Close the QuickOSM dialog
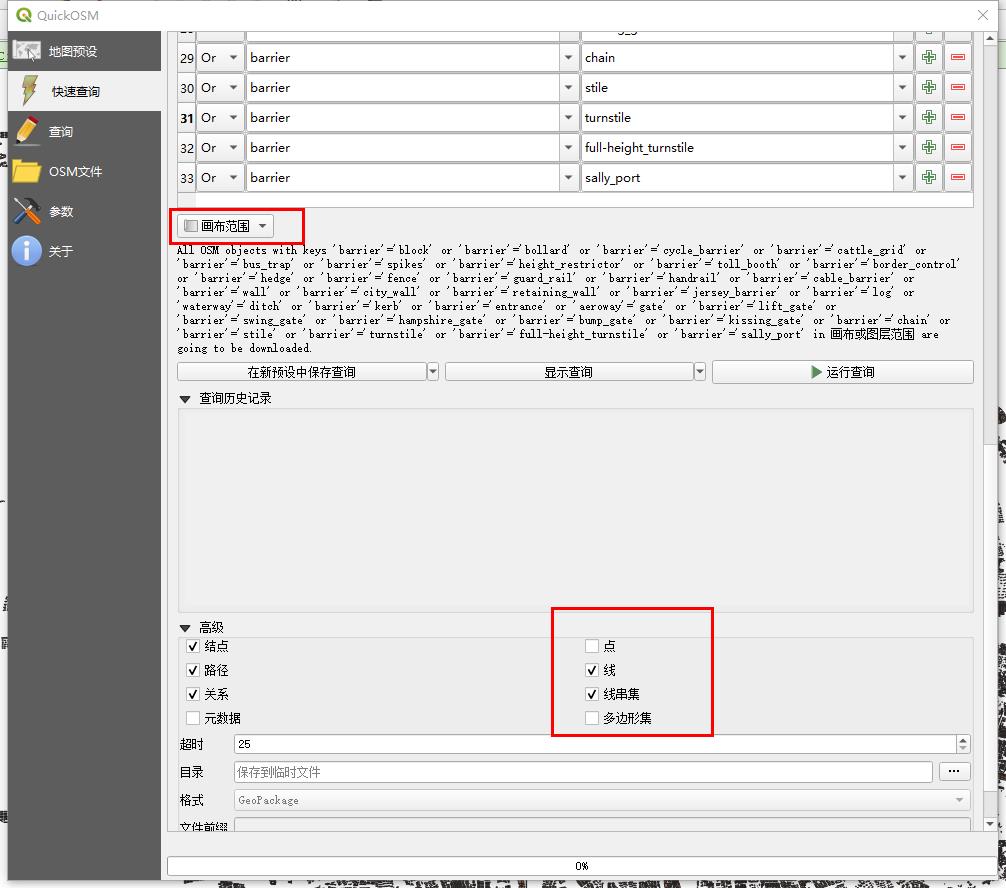Screen dimensions: 1006x888 point(982,15)
